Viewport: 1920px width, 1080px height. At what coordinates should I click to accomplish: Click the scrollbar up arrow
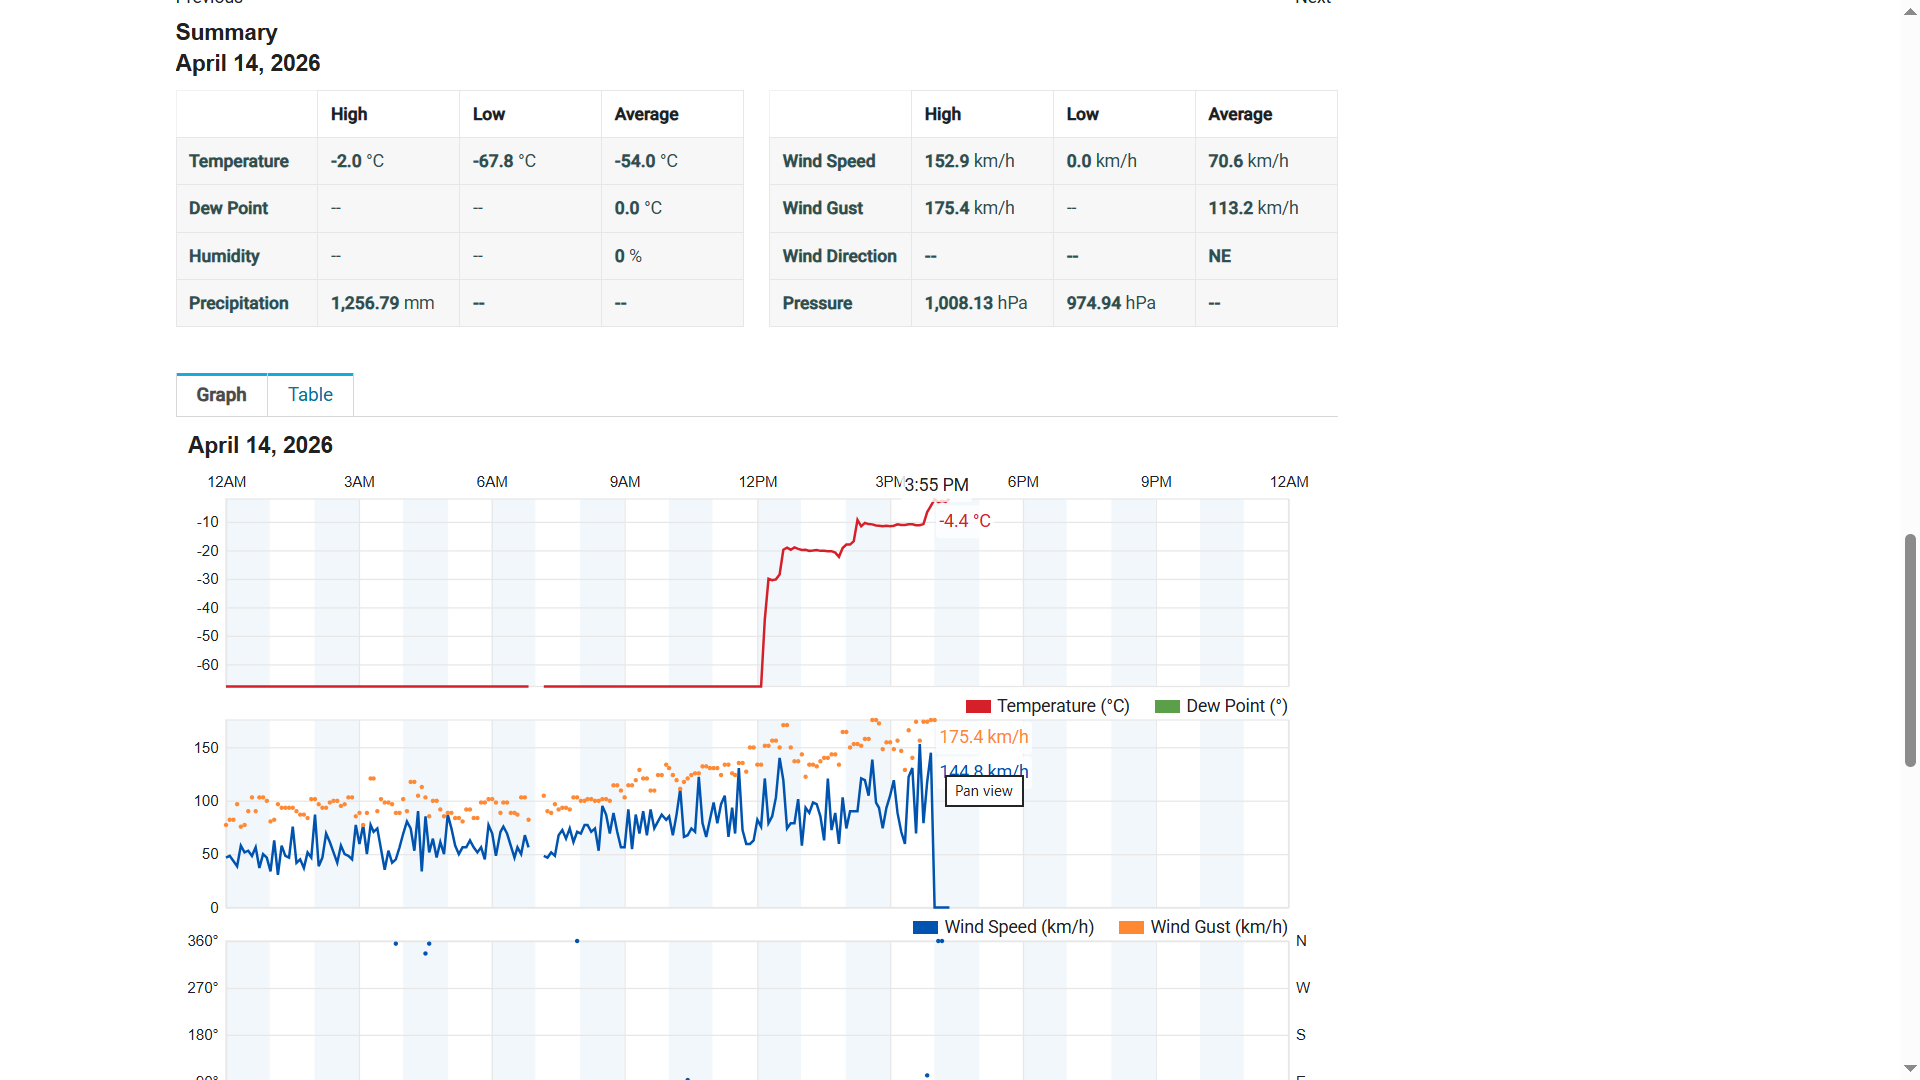[x=1910, y=10]
